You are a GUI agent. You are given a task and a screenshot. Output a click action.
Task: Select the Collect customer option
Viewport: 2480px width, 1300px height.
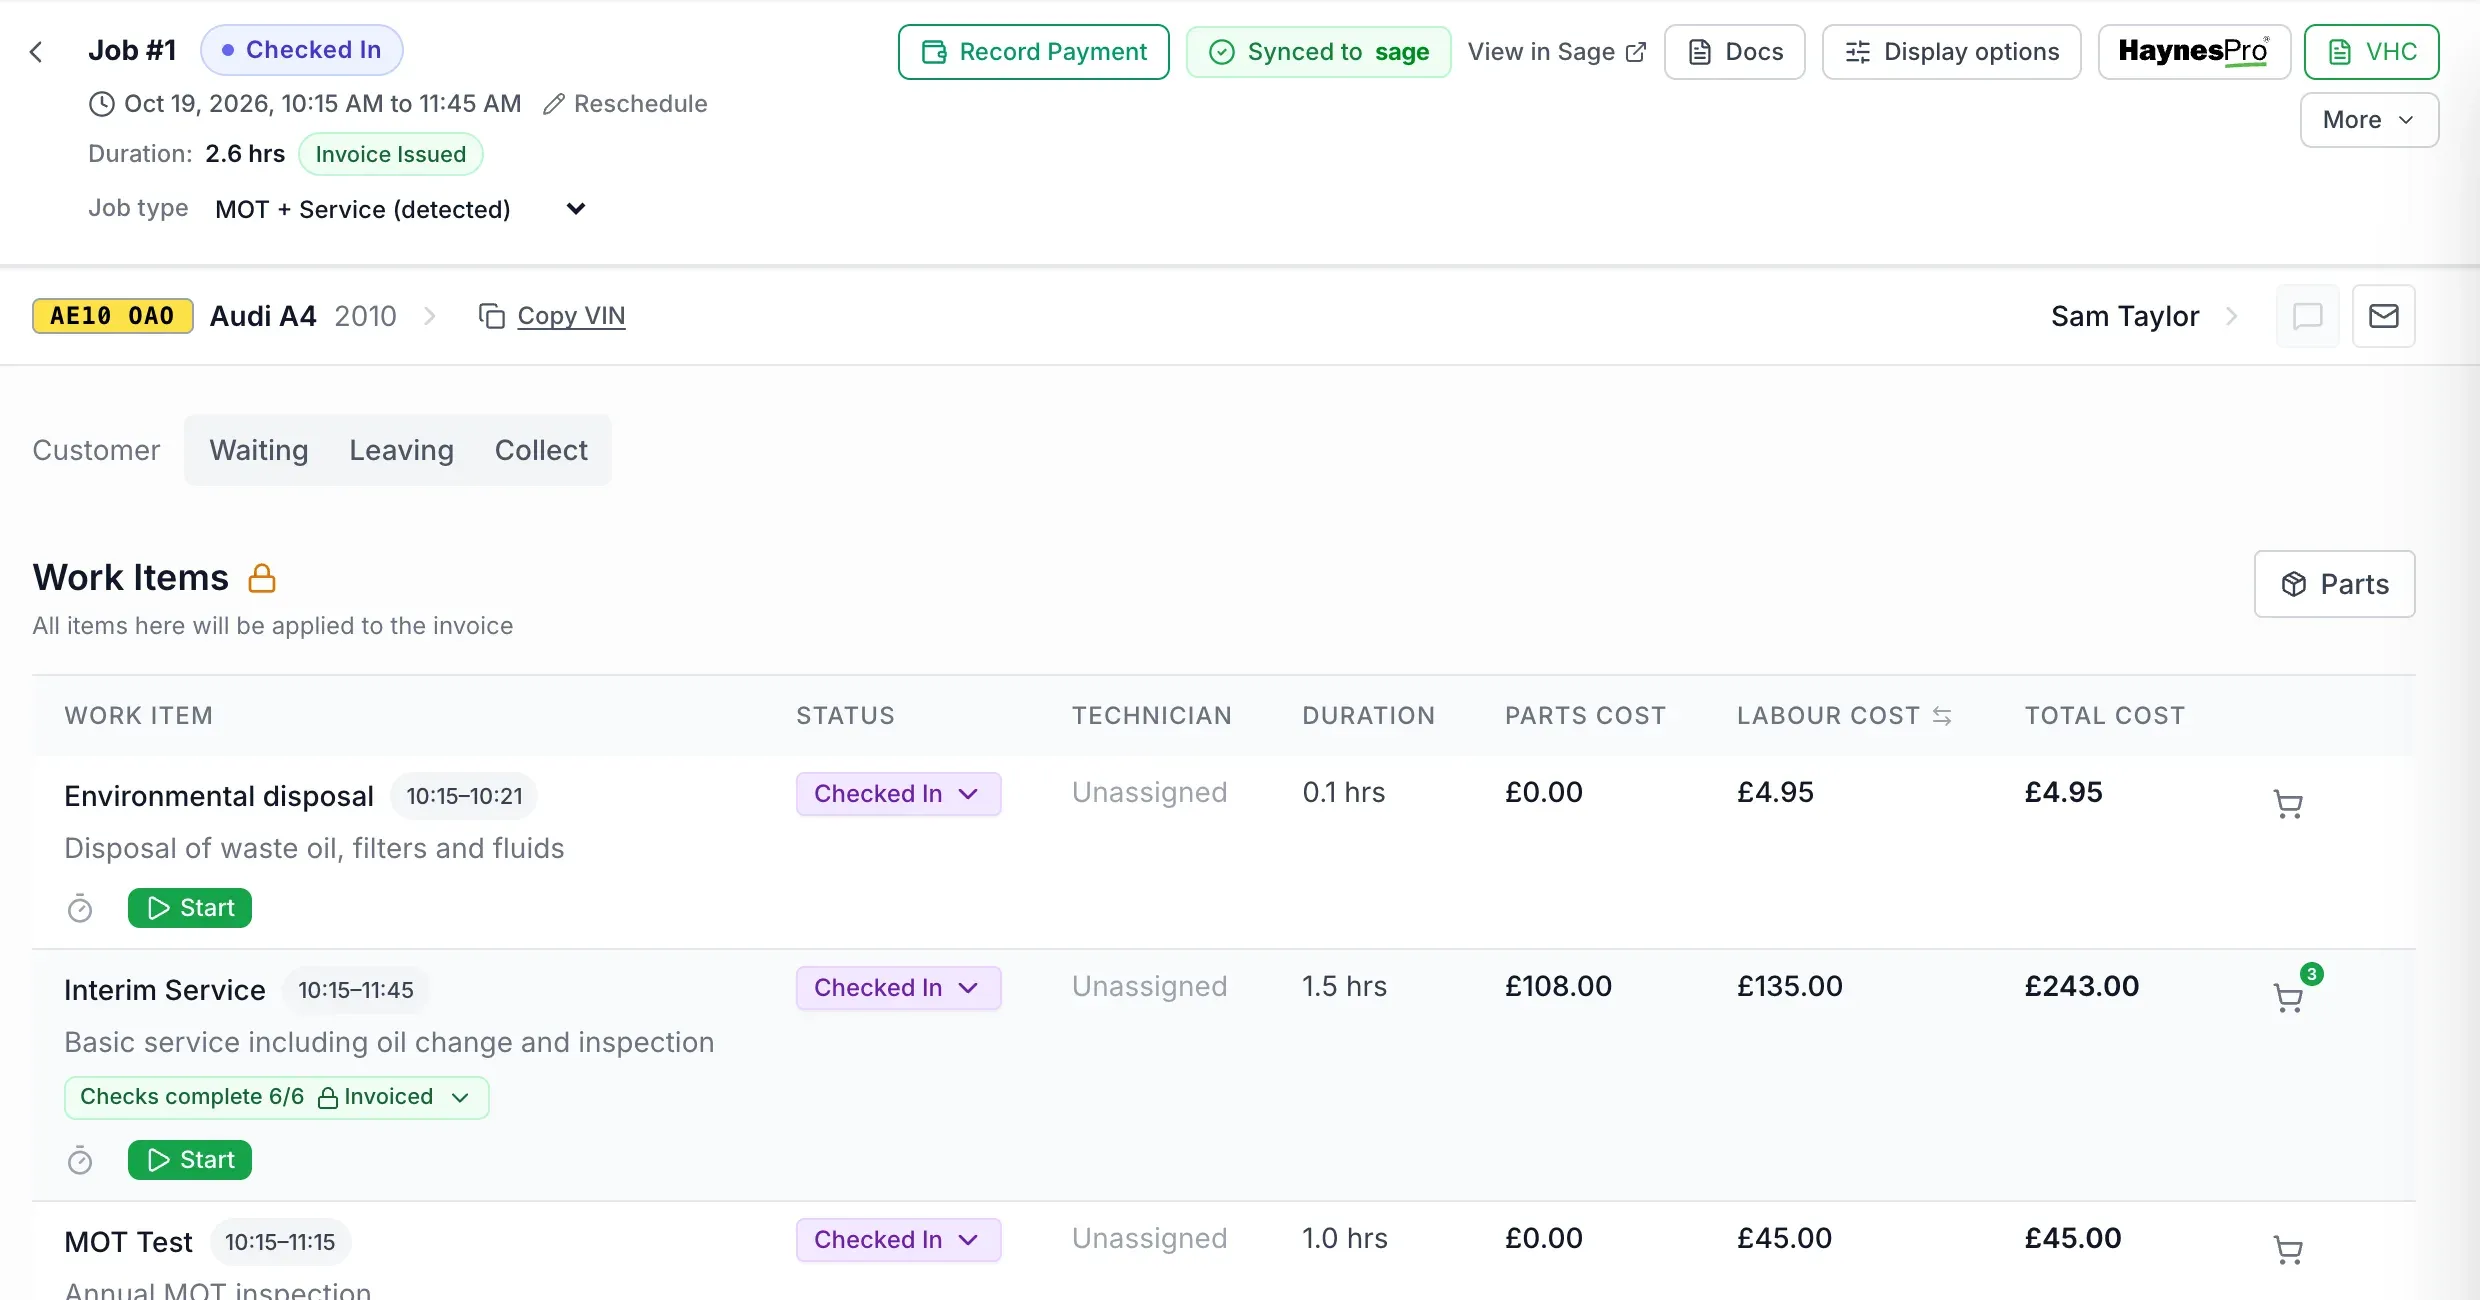[x=541, y=450]
